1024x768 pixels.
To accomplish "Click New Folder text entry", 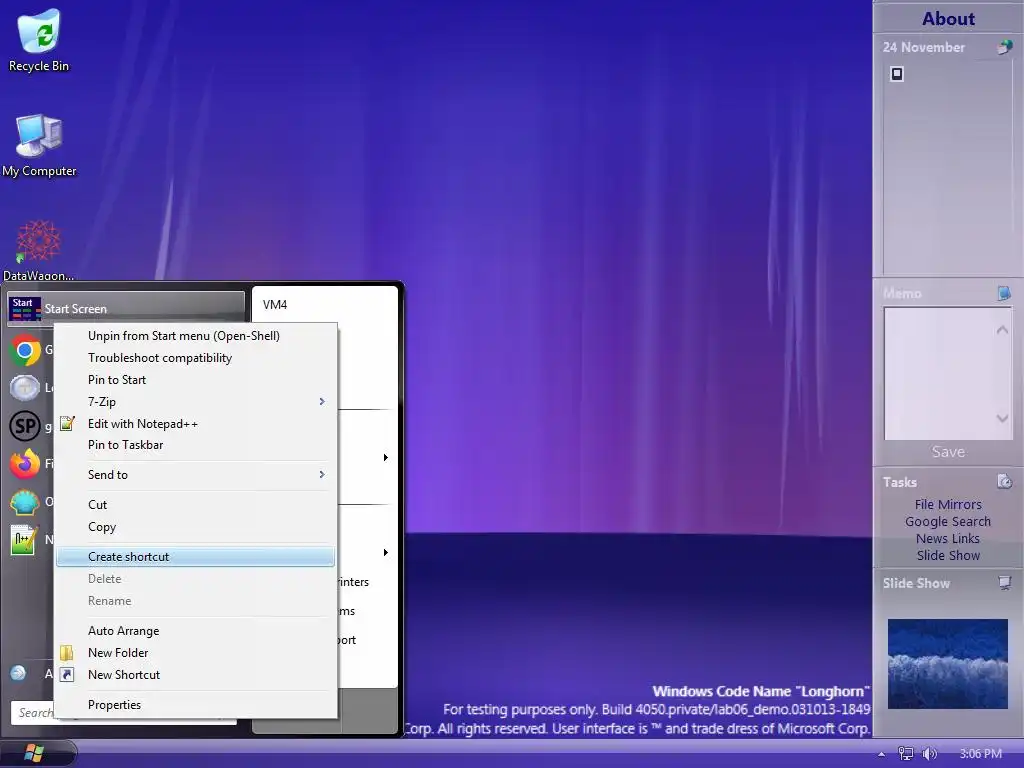I will pyautogui.click(x=118, y=652).
